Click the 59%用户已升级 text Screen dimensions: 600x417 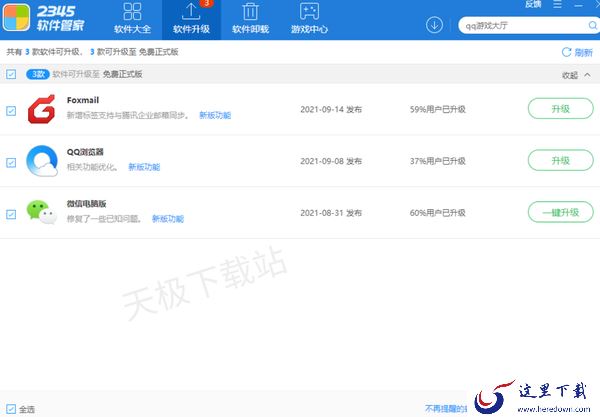[438, 109]
